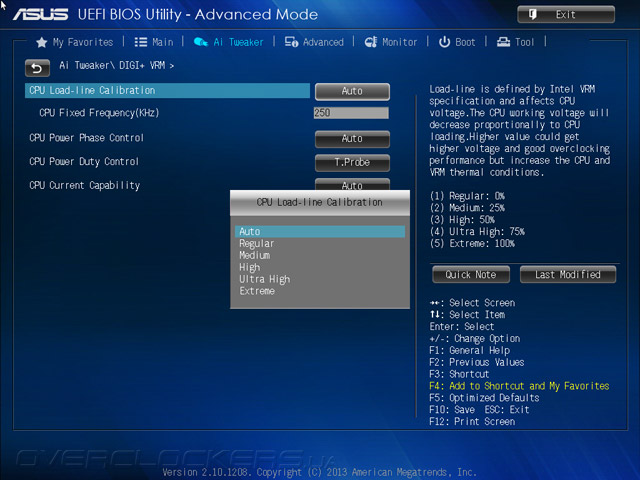
Task: Click the F12: Print Screen hint
Action: tap(472, 422)
